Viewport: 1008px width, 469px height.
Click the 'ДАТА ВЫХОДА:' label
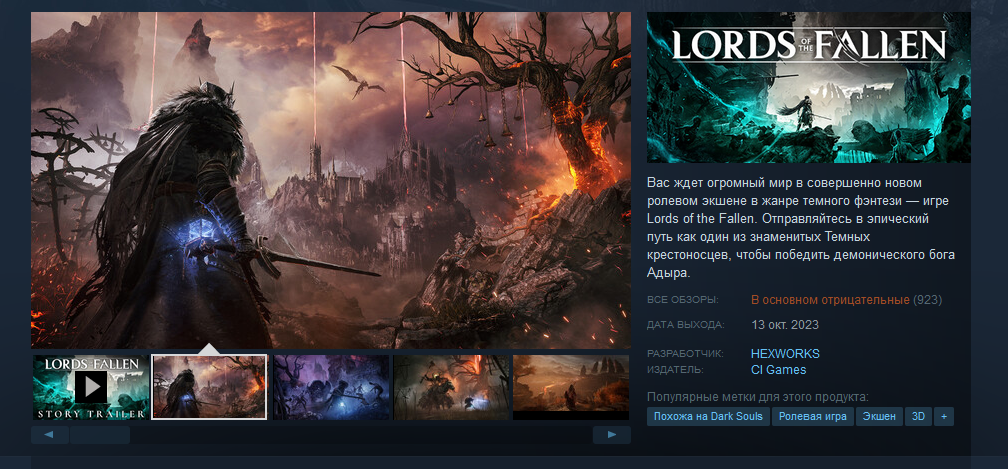click(x=685, y=325)
